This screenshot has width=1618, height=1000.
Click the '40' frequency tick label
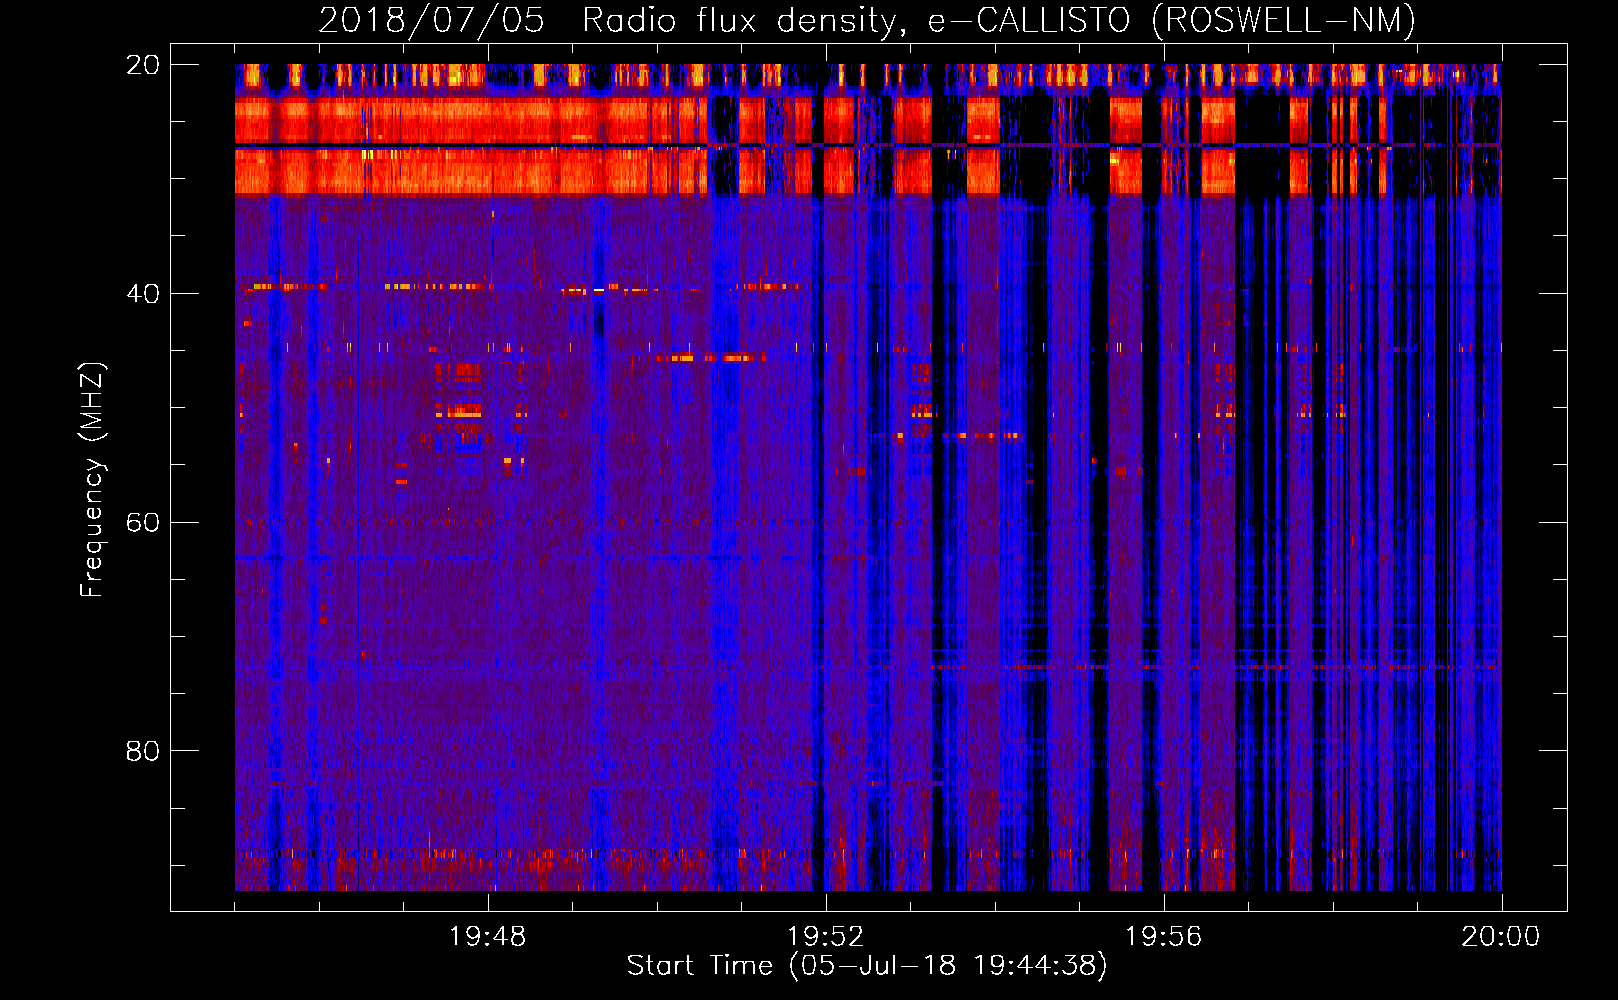click(x=143, y=294)
